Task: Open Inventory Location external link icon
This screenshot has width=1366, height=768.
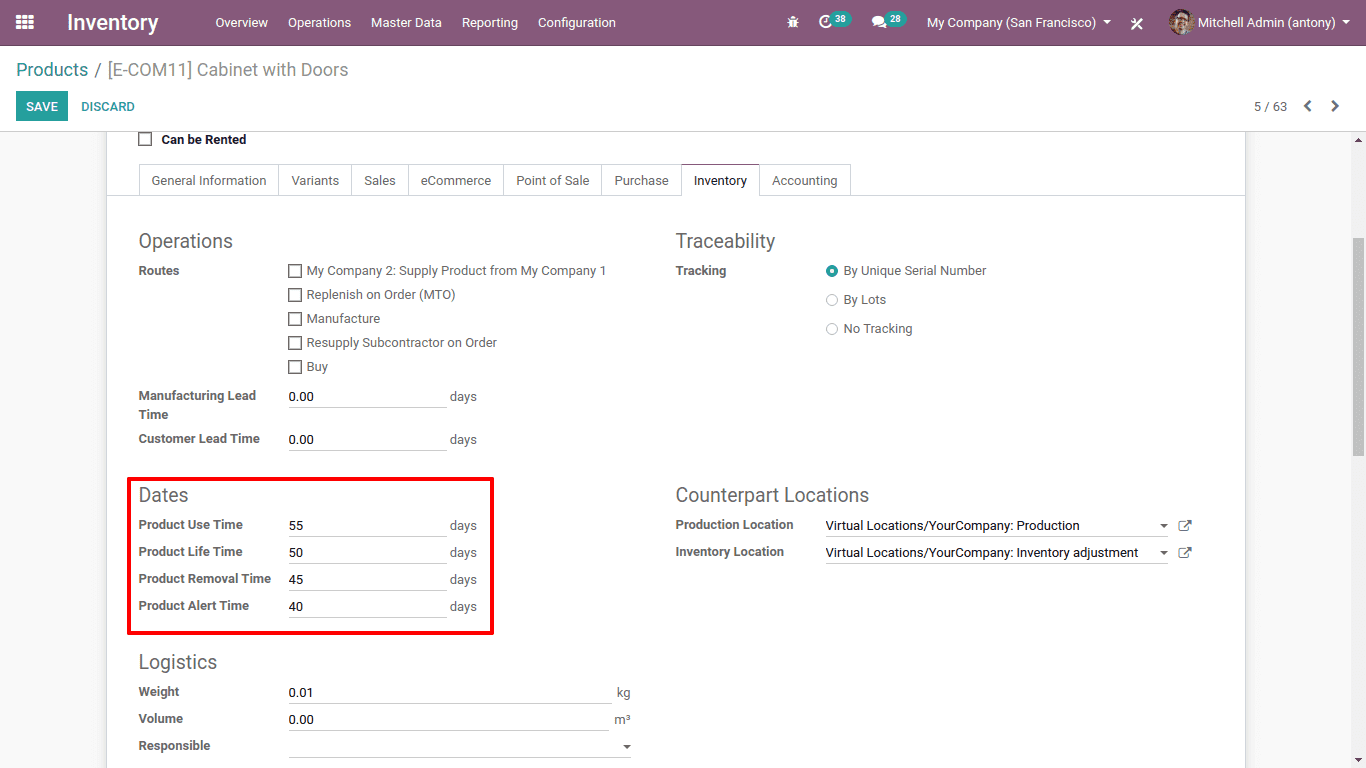Action: pos(1185,553)
